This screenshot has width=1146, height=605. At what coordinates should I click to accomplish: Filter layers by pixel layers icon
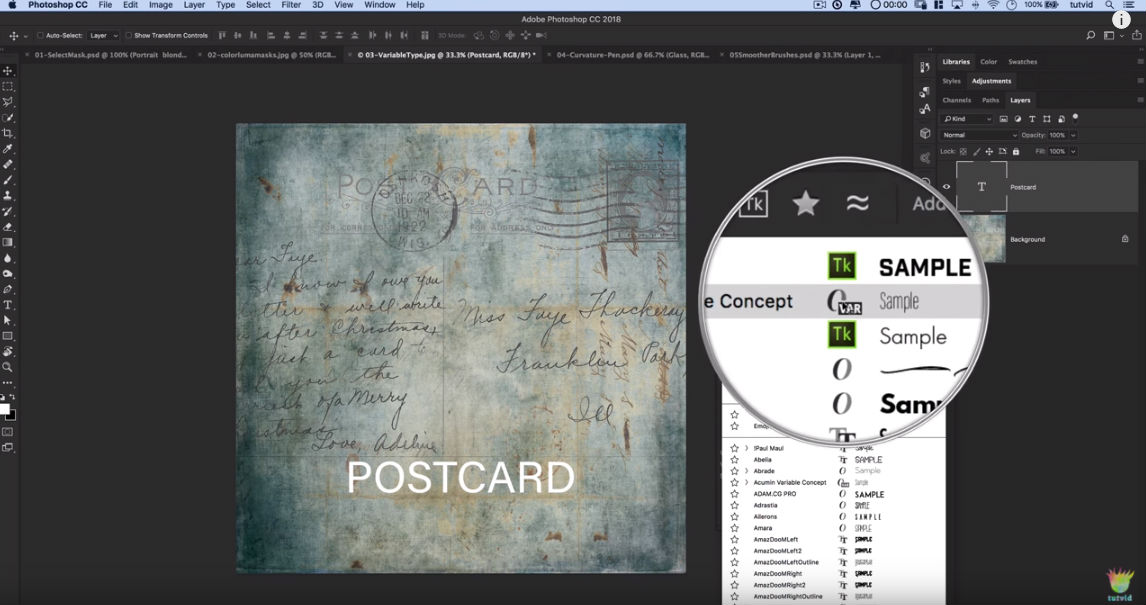(1003, 118)
